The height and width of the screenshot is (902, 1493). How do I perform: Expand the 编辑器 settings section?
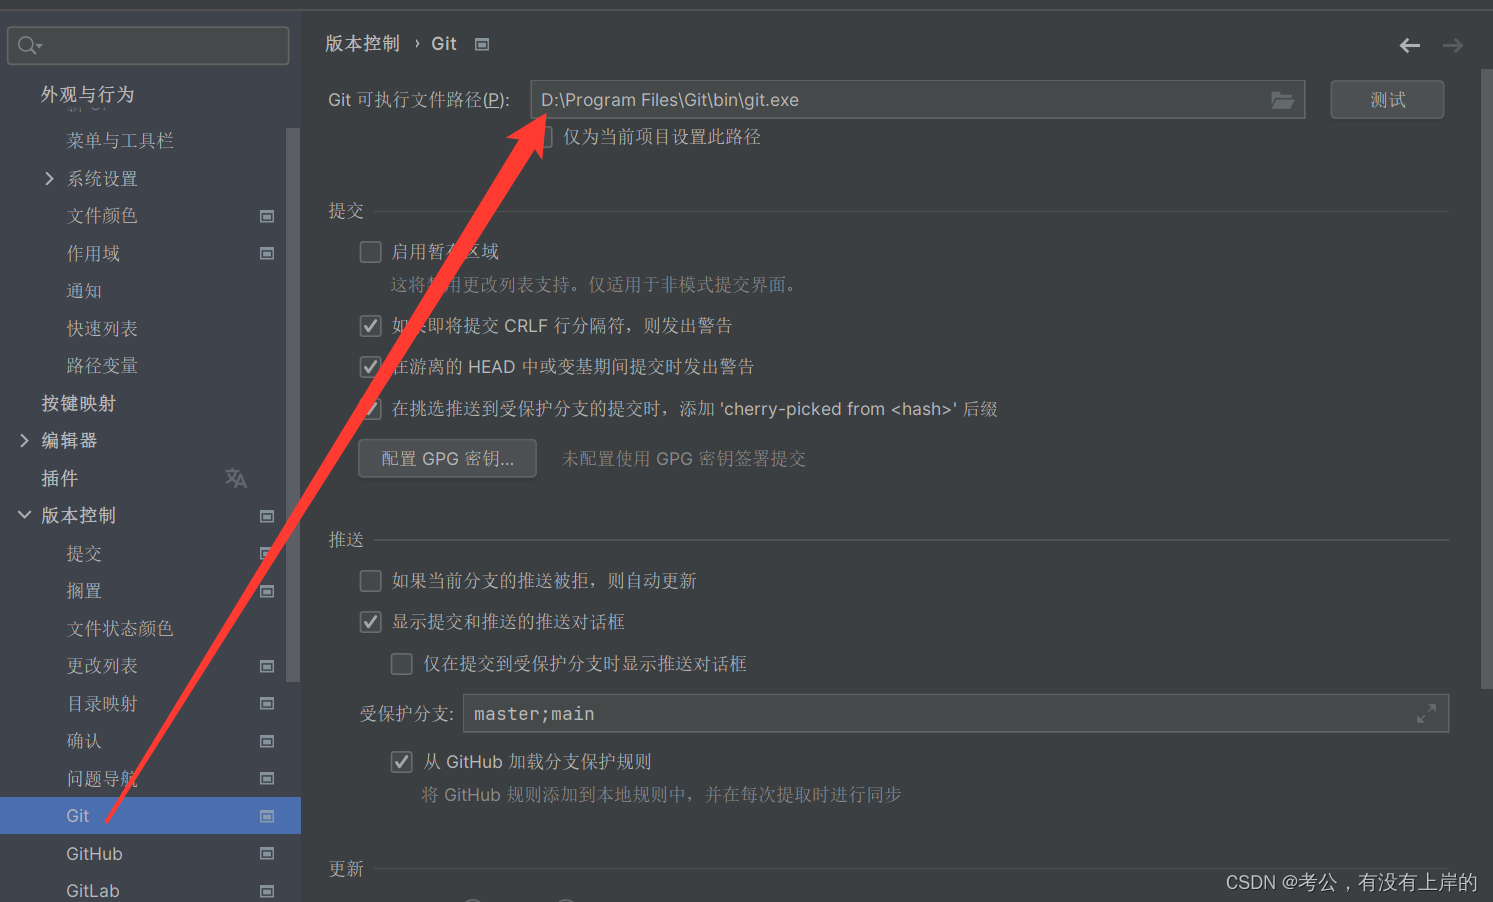25,440
